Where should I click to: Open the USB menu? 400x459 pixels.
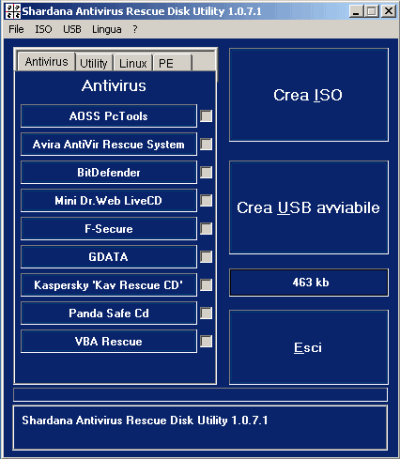pyautogui.click(x=72, y=29)
